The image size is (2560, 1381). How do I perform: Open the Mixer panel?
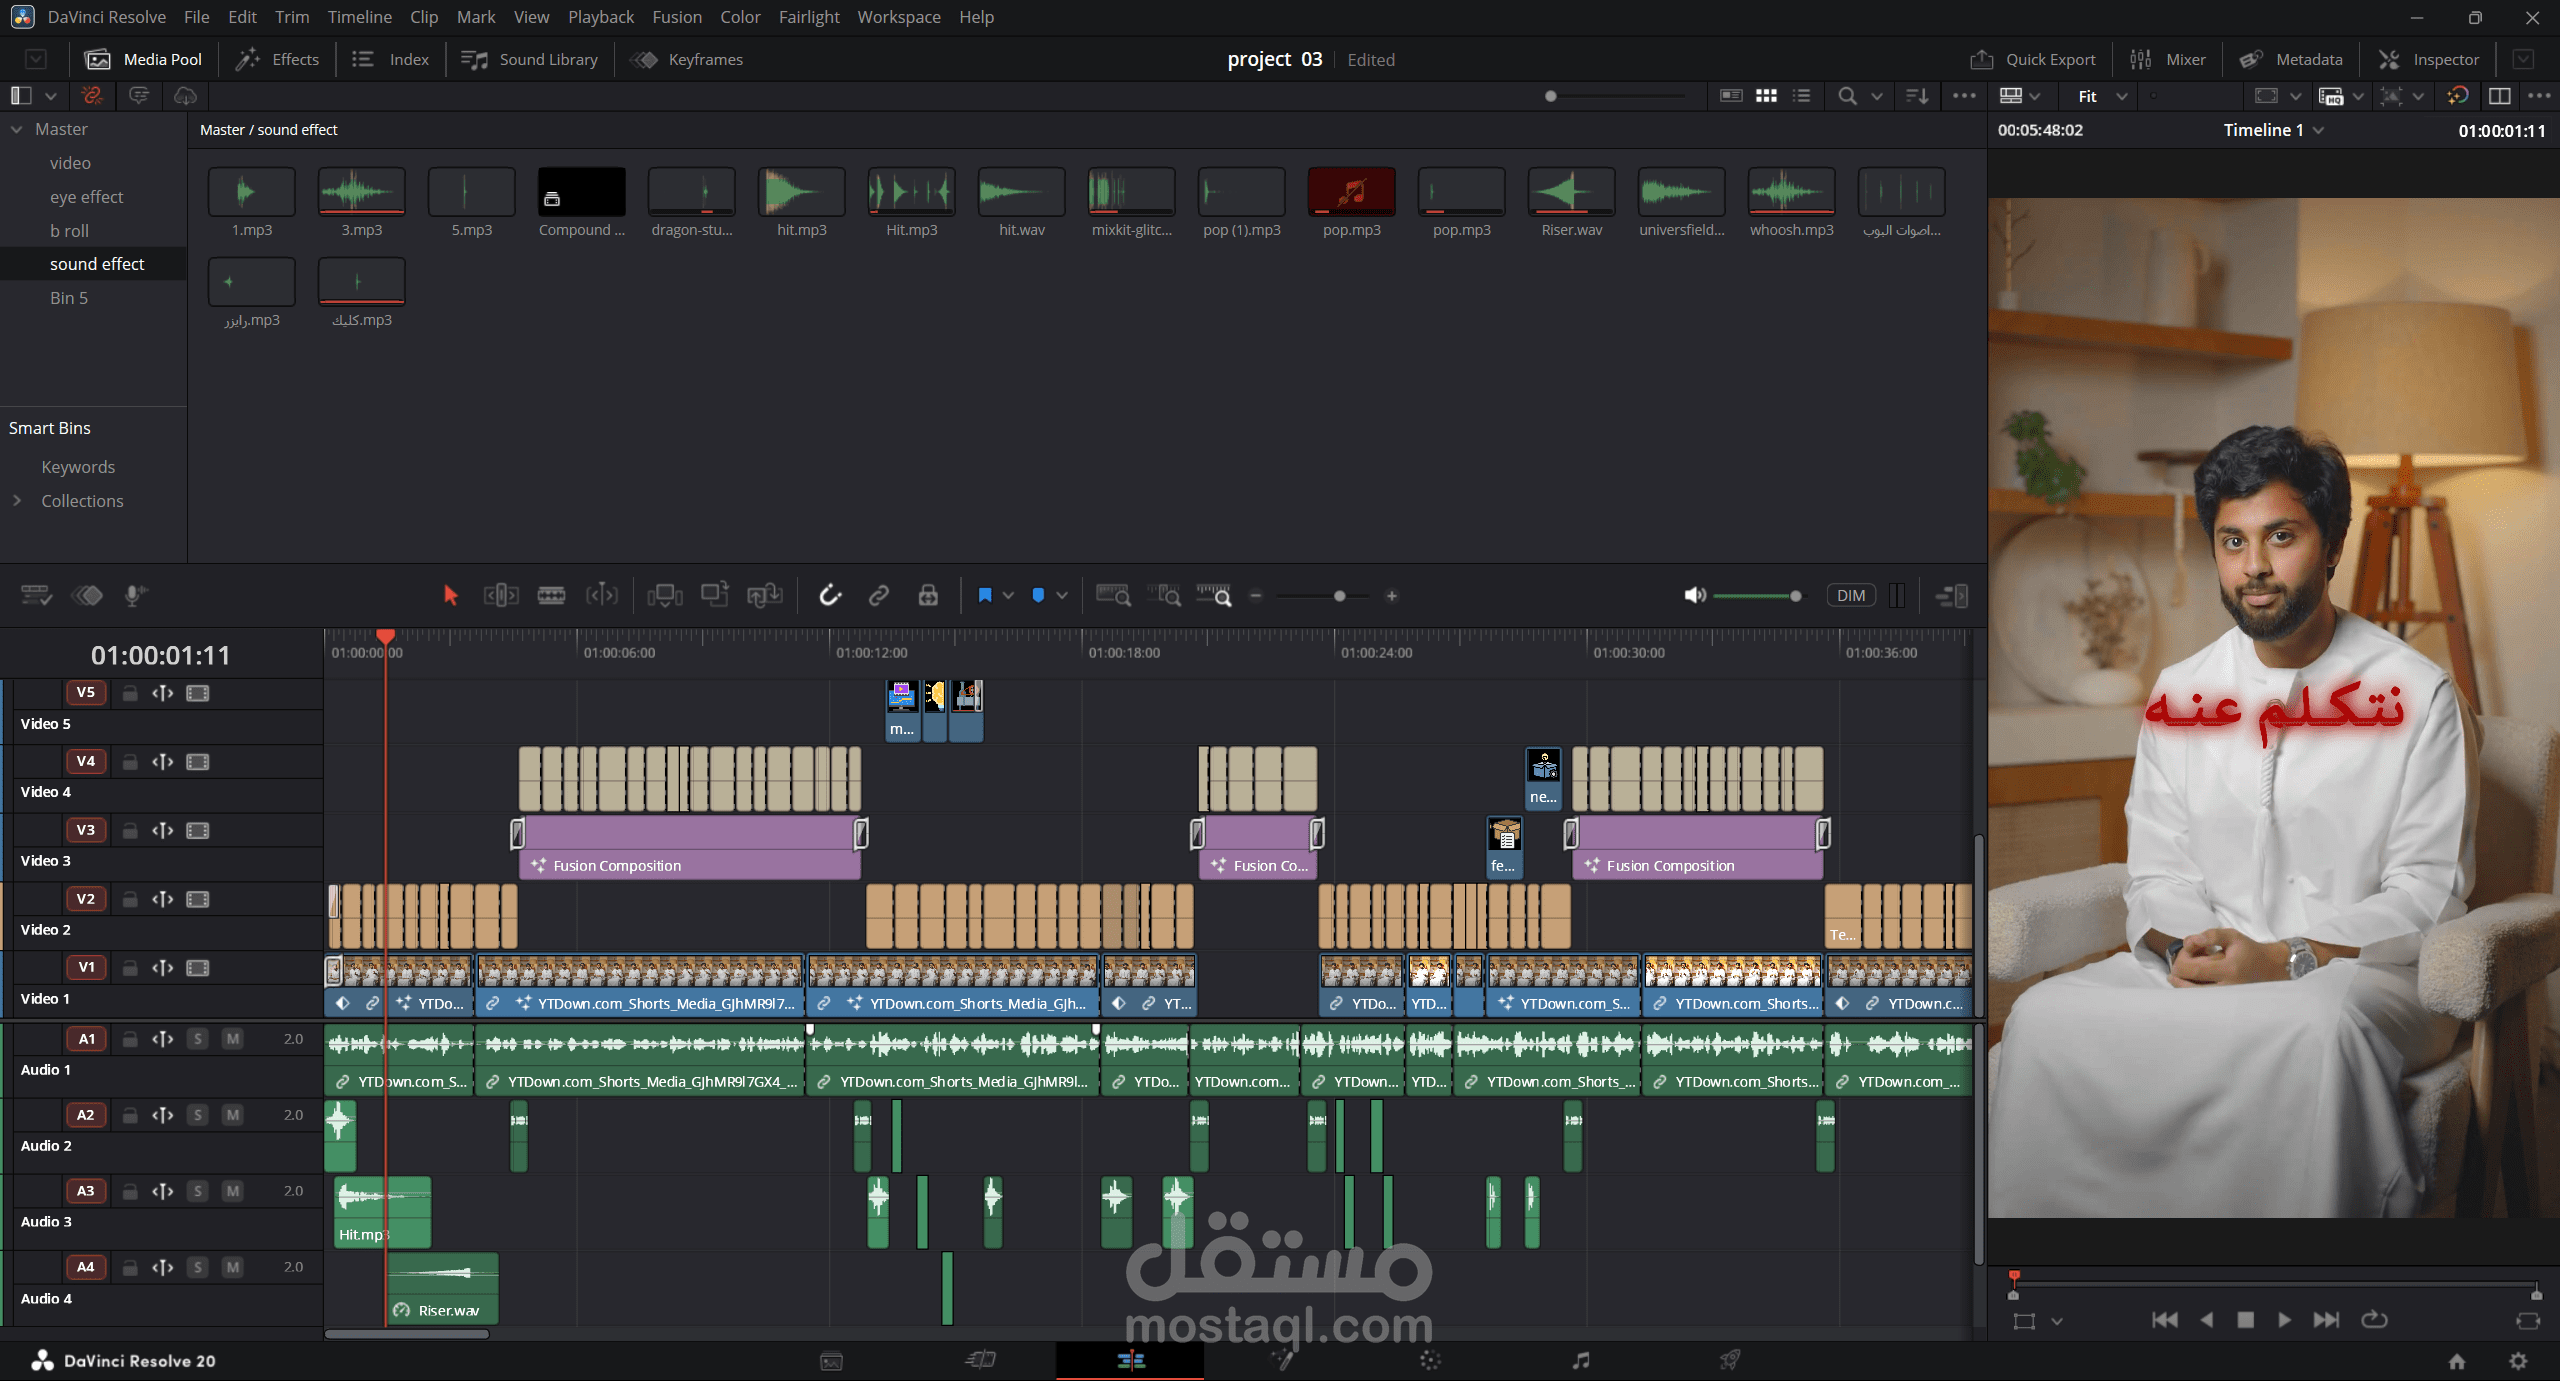tap(2168, 59)
